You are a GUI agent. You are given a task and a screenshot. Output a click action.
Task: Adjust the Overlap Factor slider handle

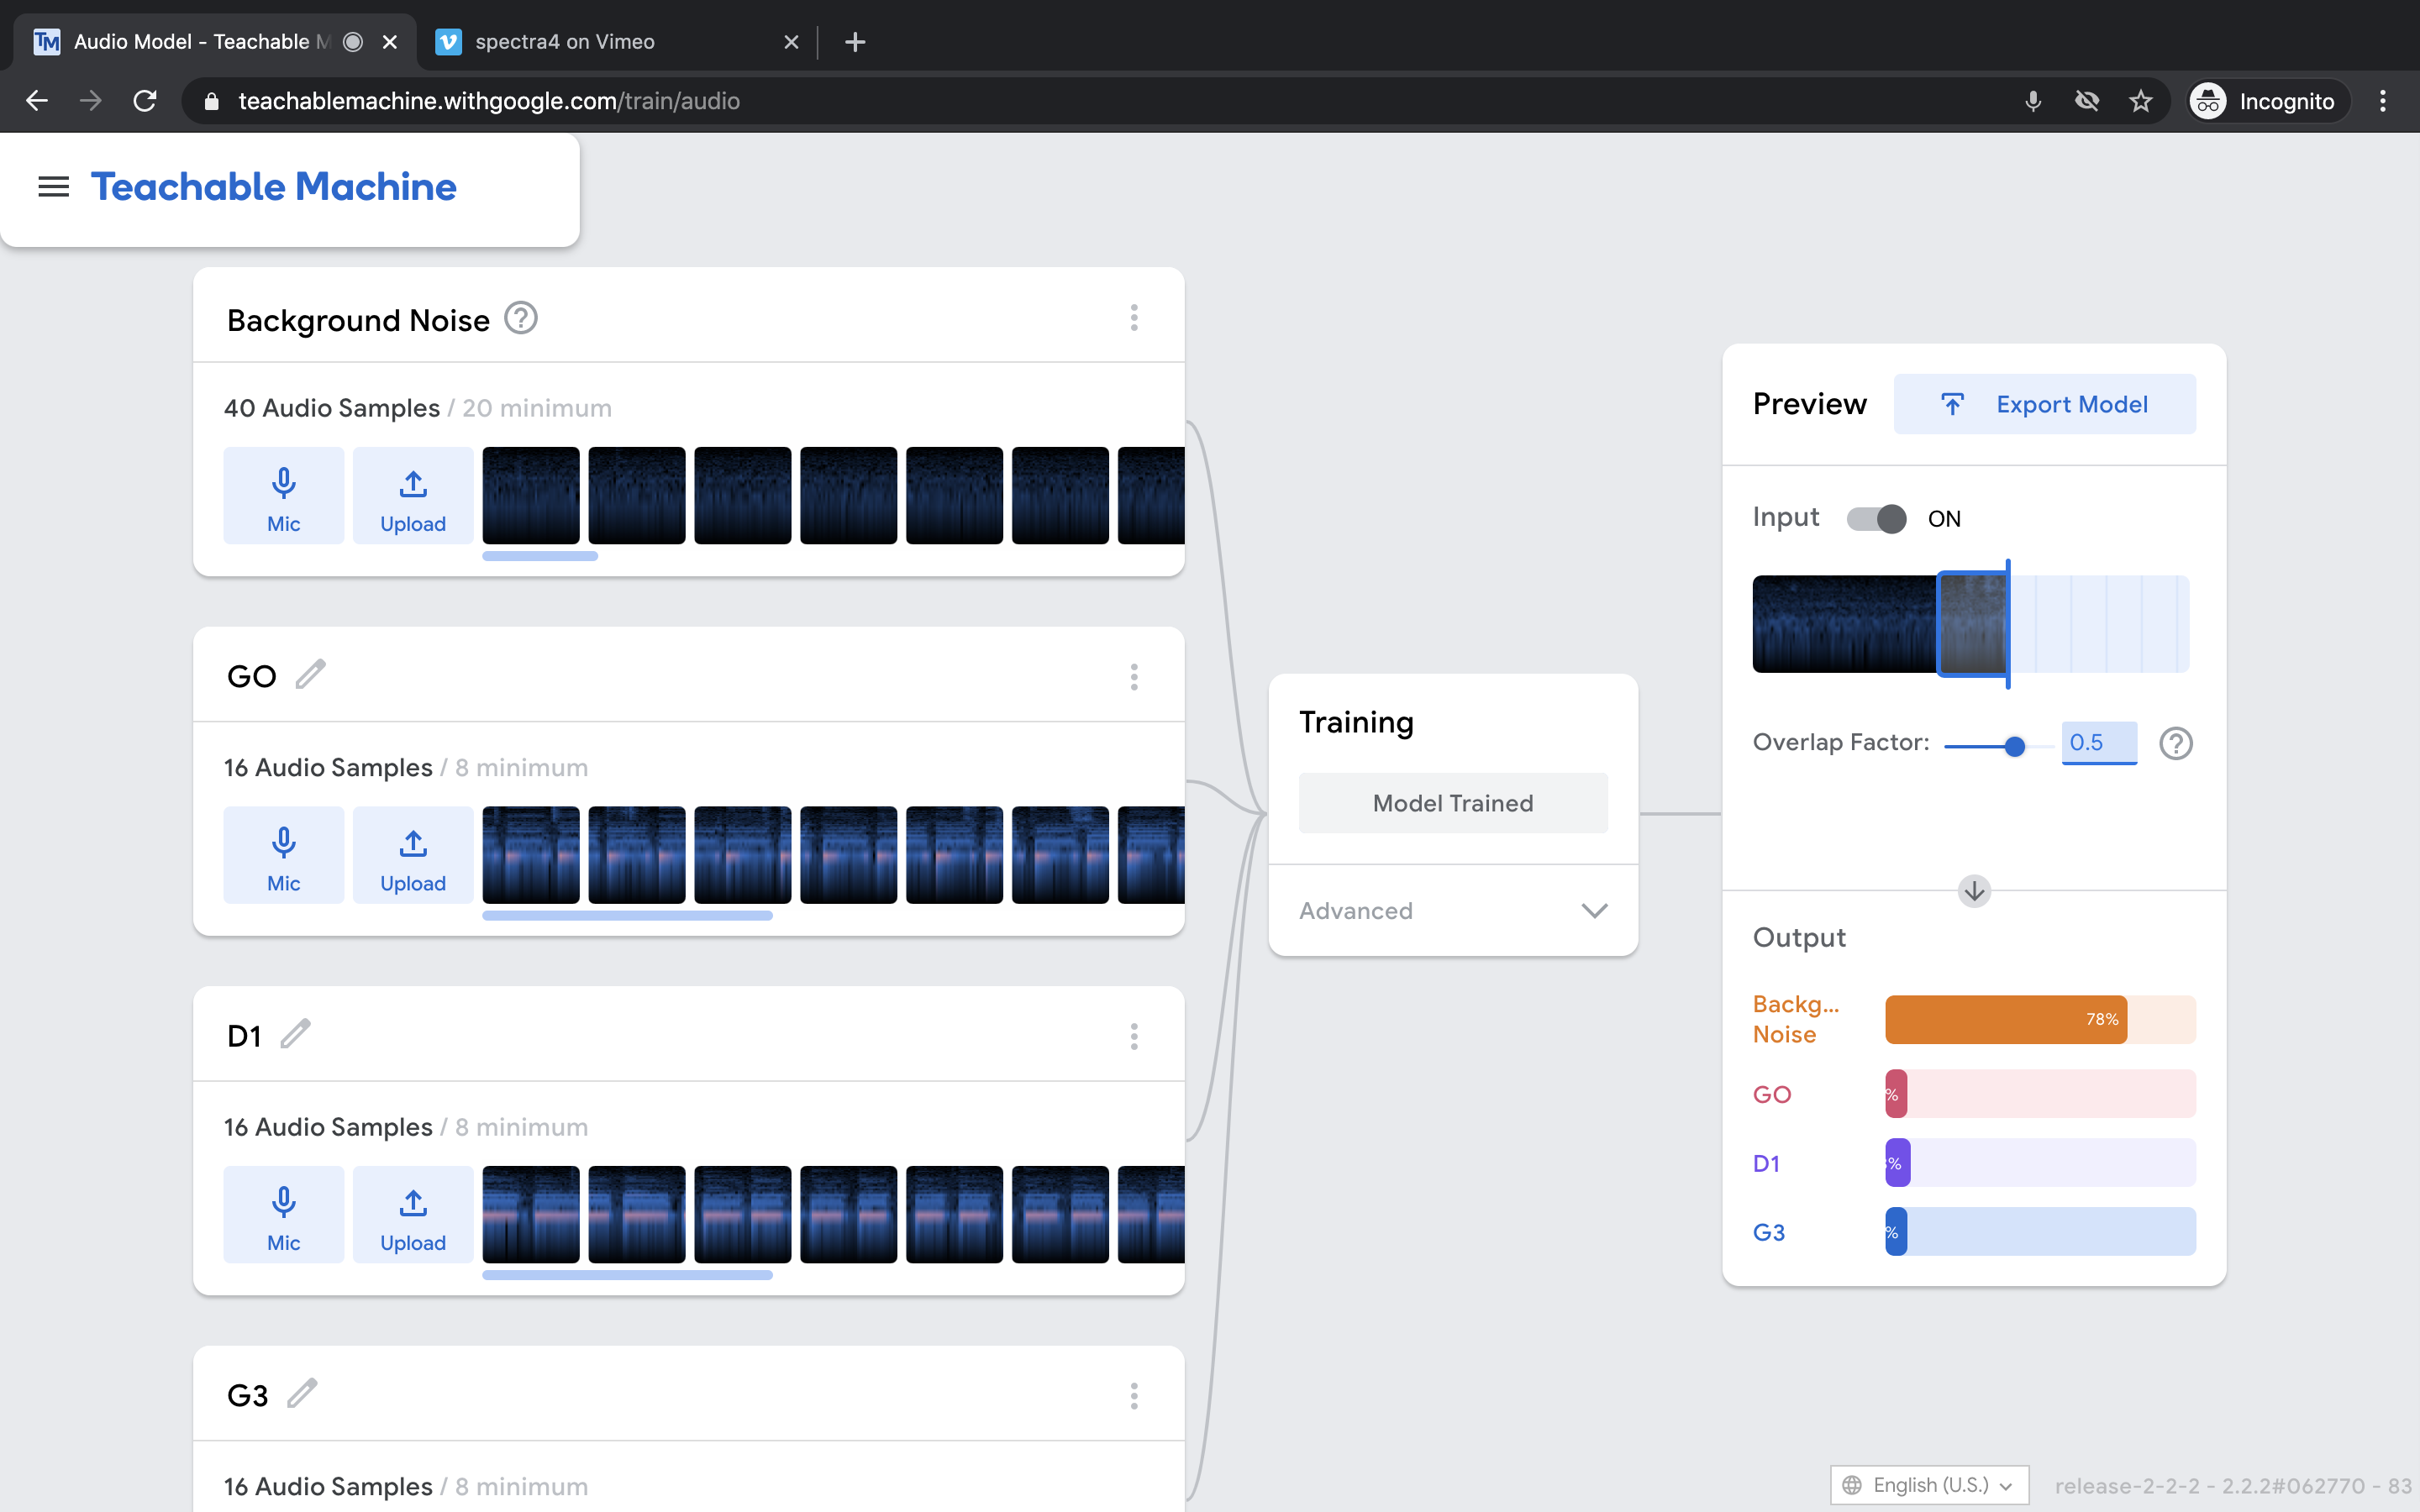click(x=2015, y=746)
